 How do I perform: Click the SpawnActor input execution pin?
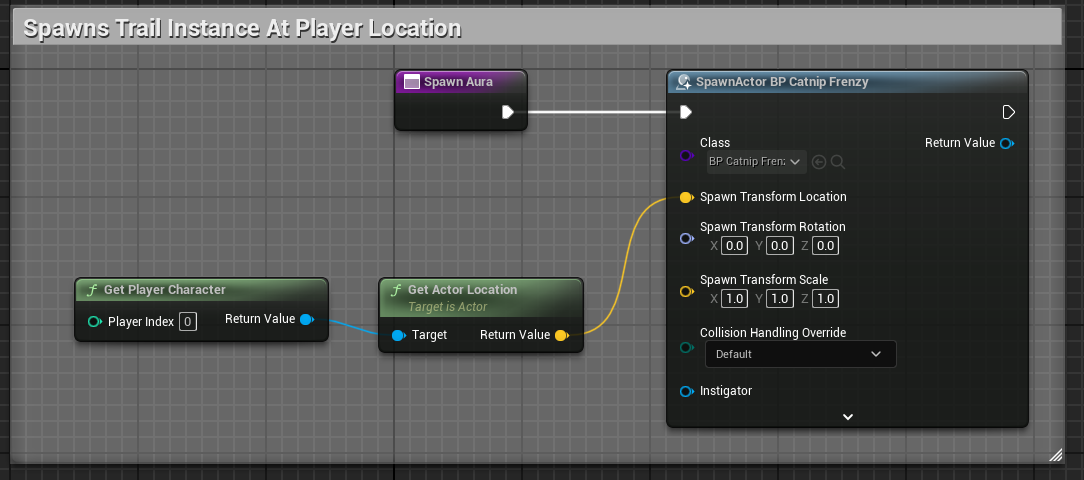(x=685, y=112)
